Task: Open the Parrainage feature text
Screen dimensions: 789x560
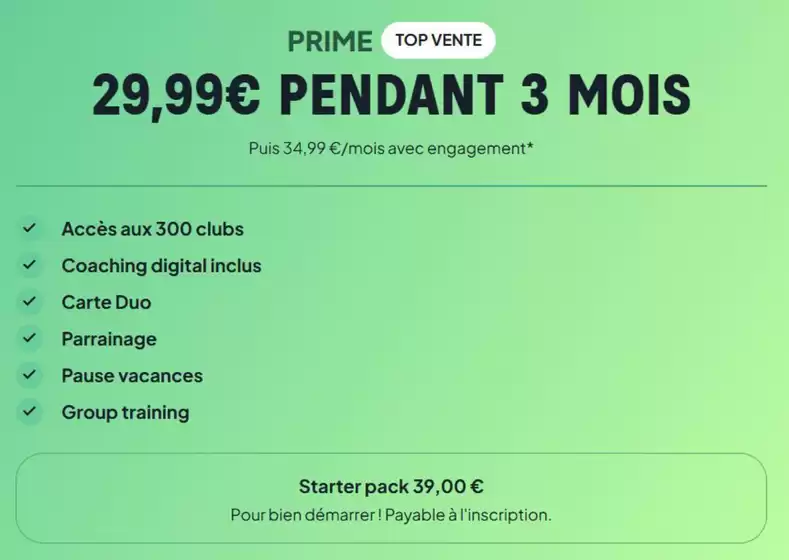Action: [109, 339]
